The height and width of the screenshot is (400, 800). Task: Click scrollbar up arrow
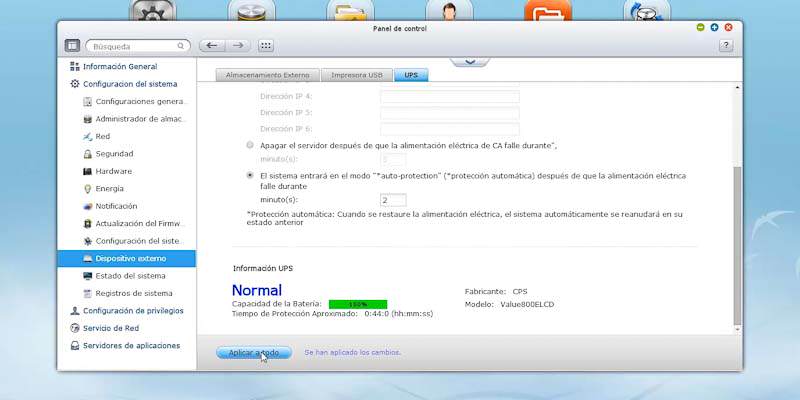tap(737, 88)
